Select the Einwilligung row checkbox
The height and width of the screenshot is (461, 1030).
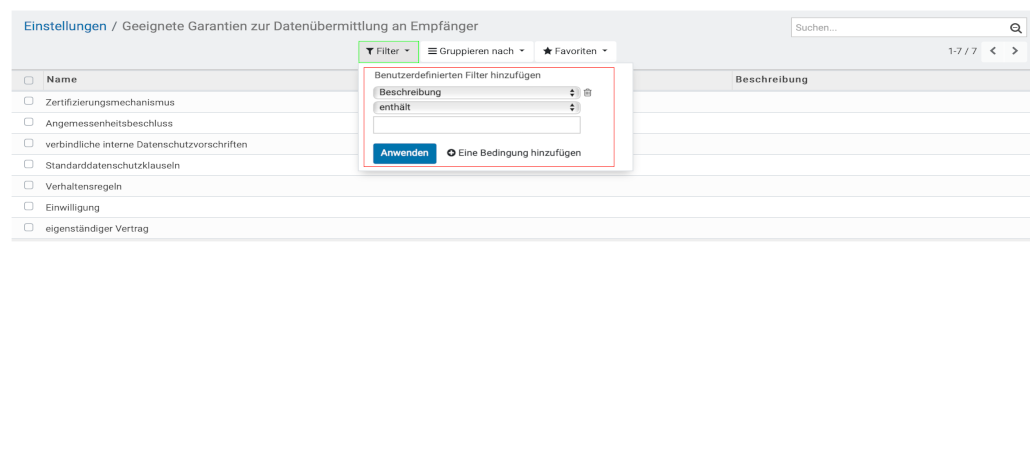point(29,207)
